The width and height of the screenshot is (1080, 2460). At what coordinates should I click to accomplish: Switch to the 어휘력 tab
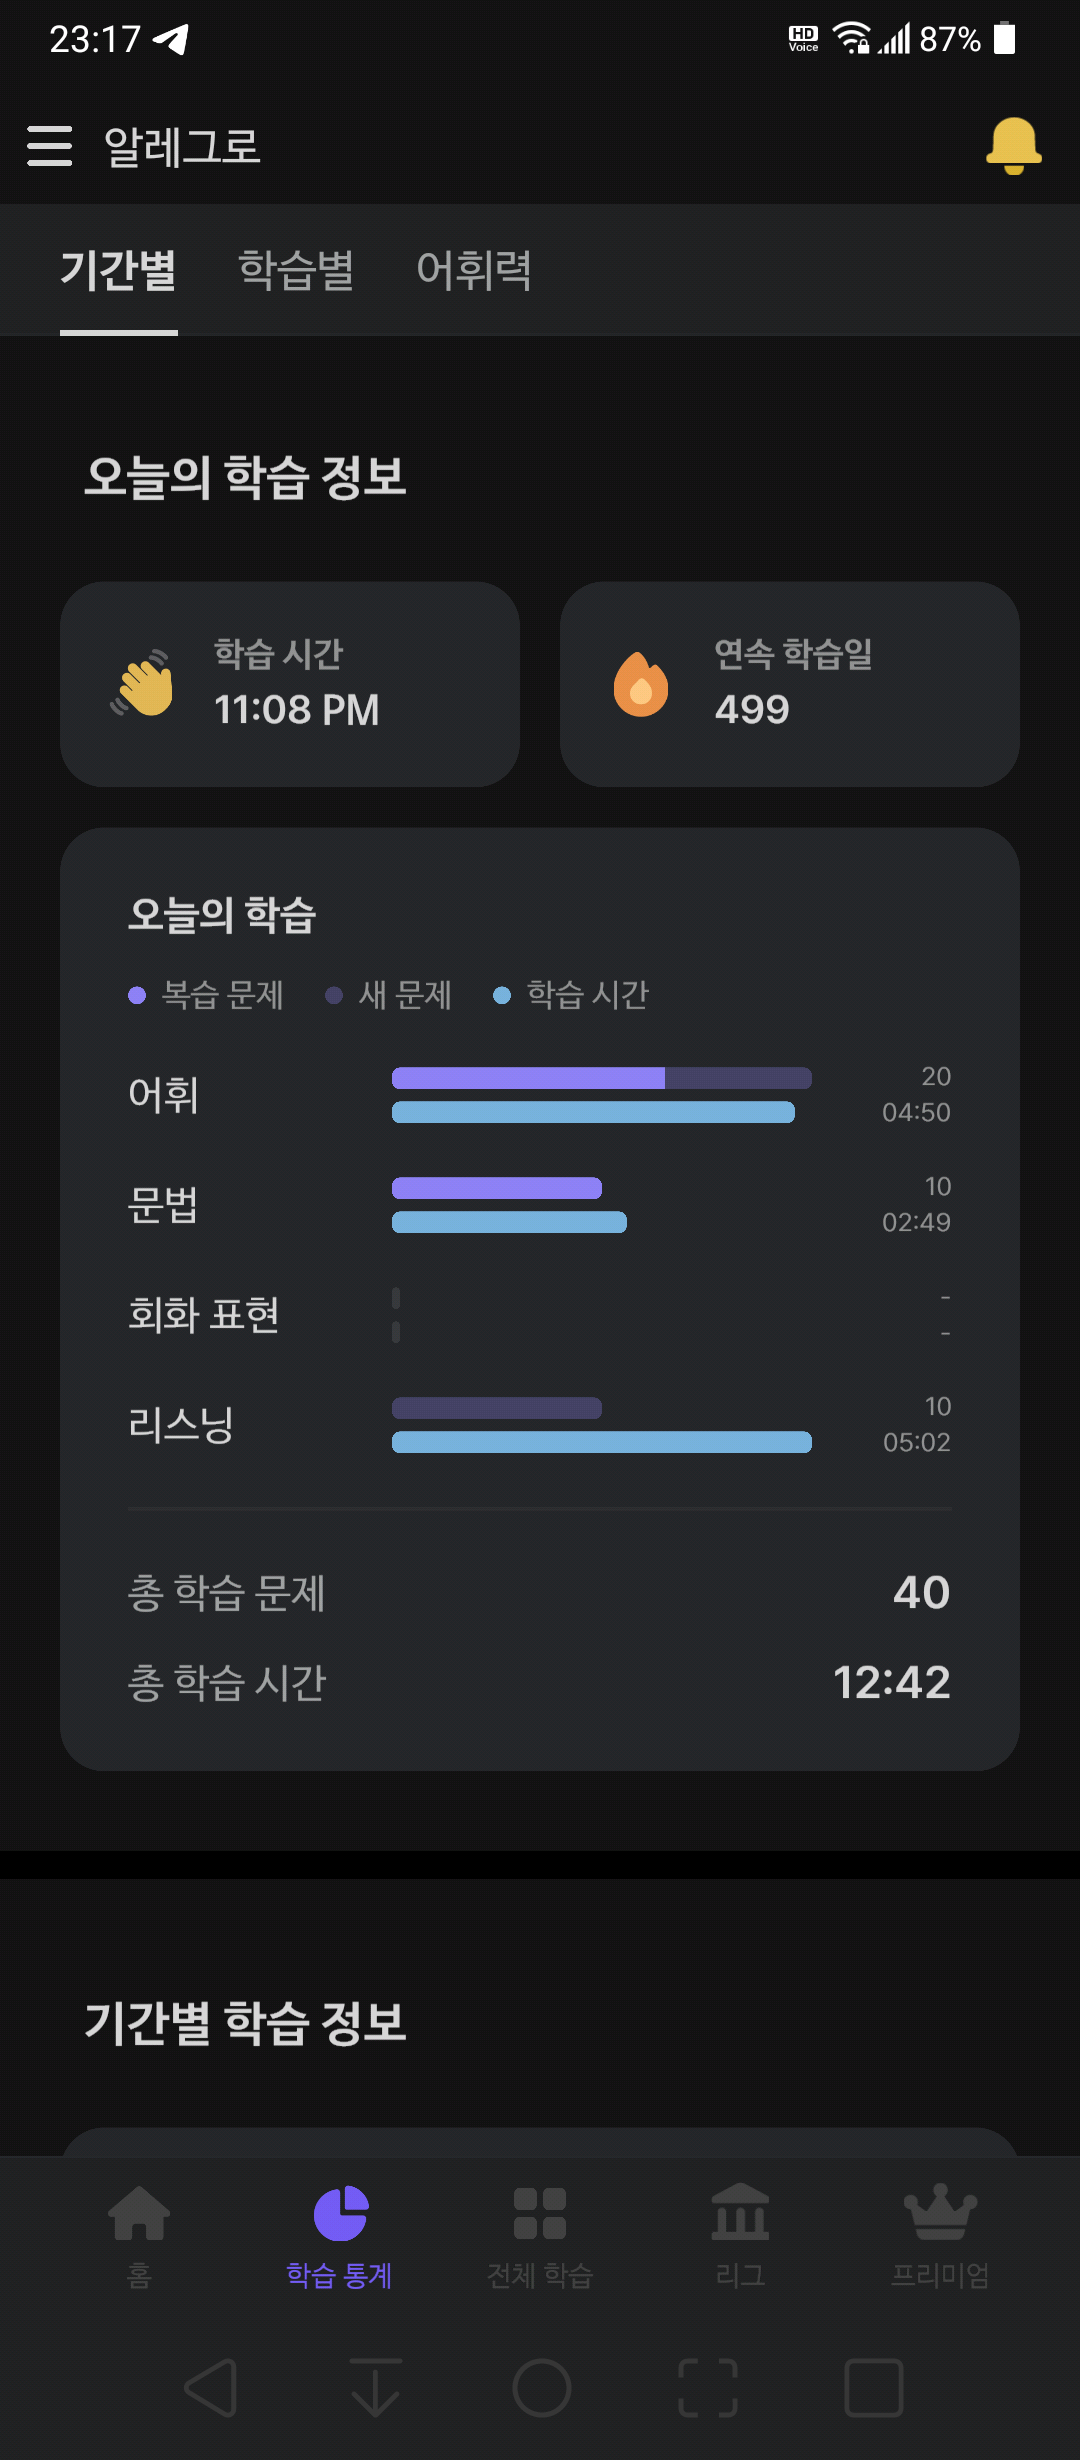pos(474,270)
